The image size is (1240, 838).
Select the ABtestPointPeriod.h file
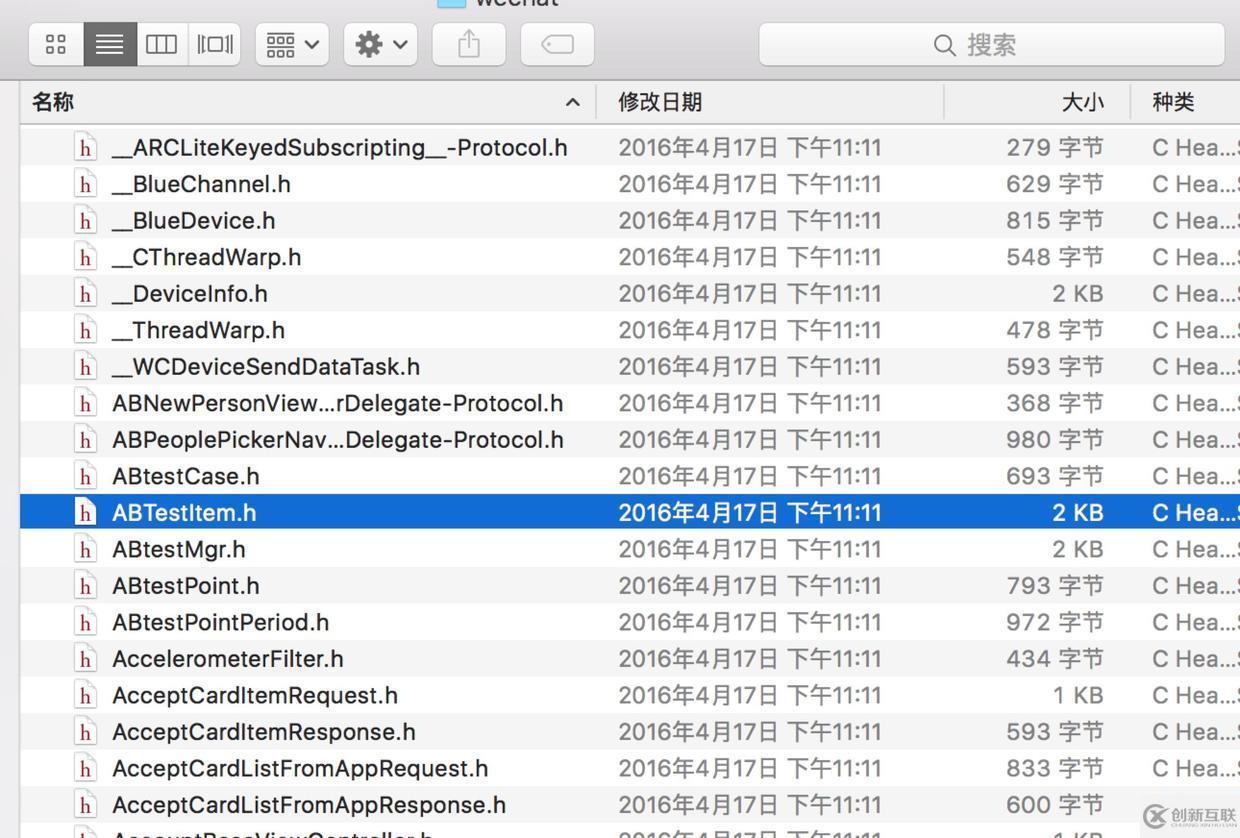pos(221,622)
